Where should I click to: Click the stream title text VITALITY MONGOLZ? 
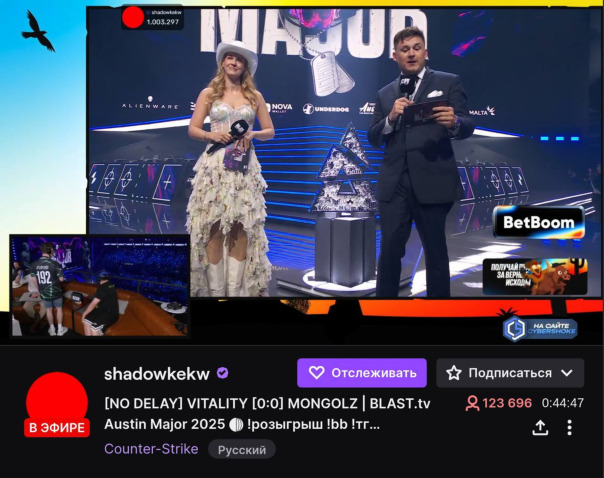267,404
